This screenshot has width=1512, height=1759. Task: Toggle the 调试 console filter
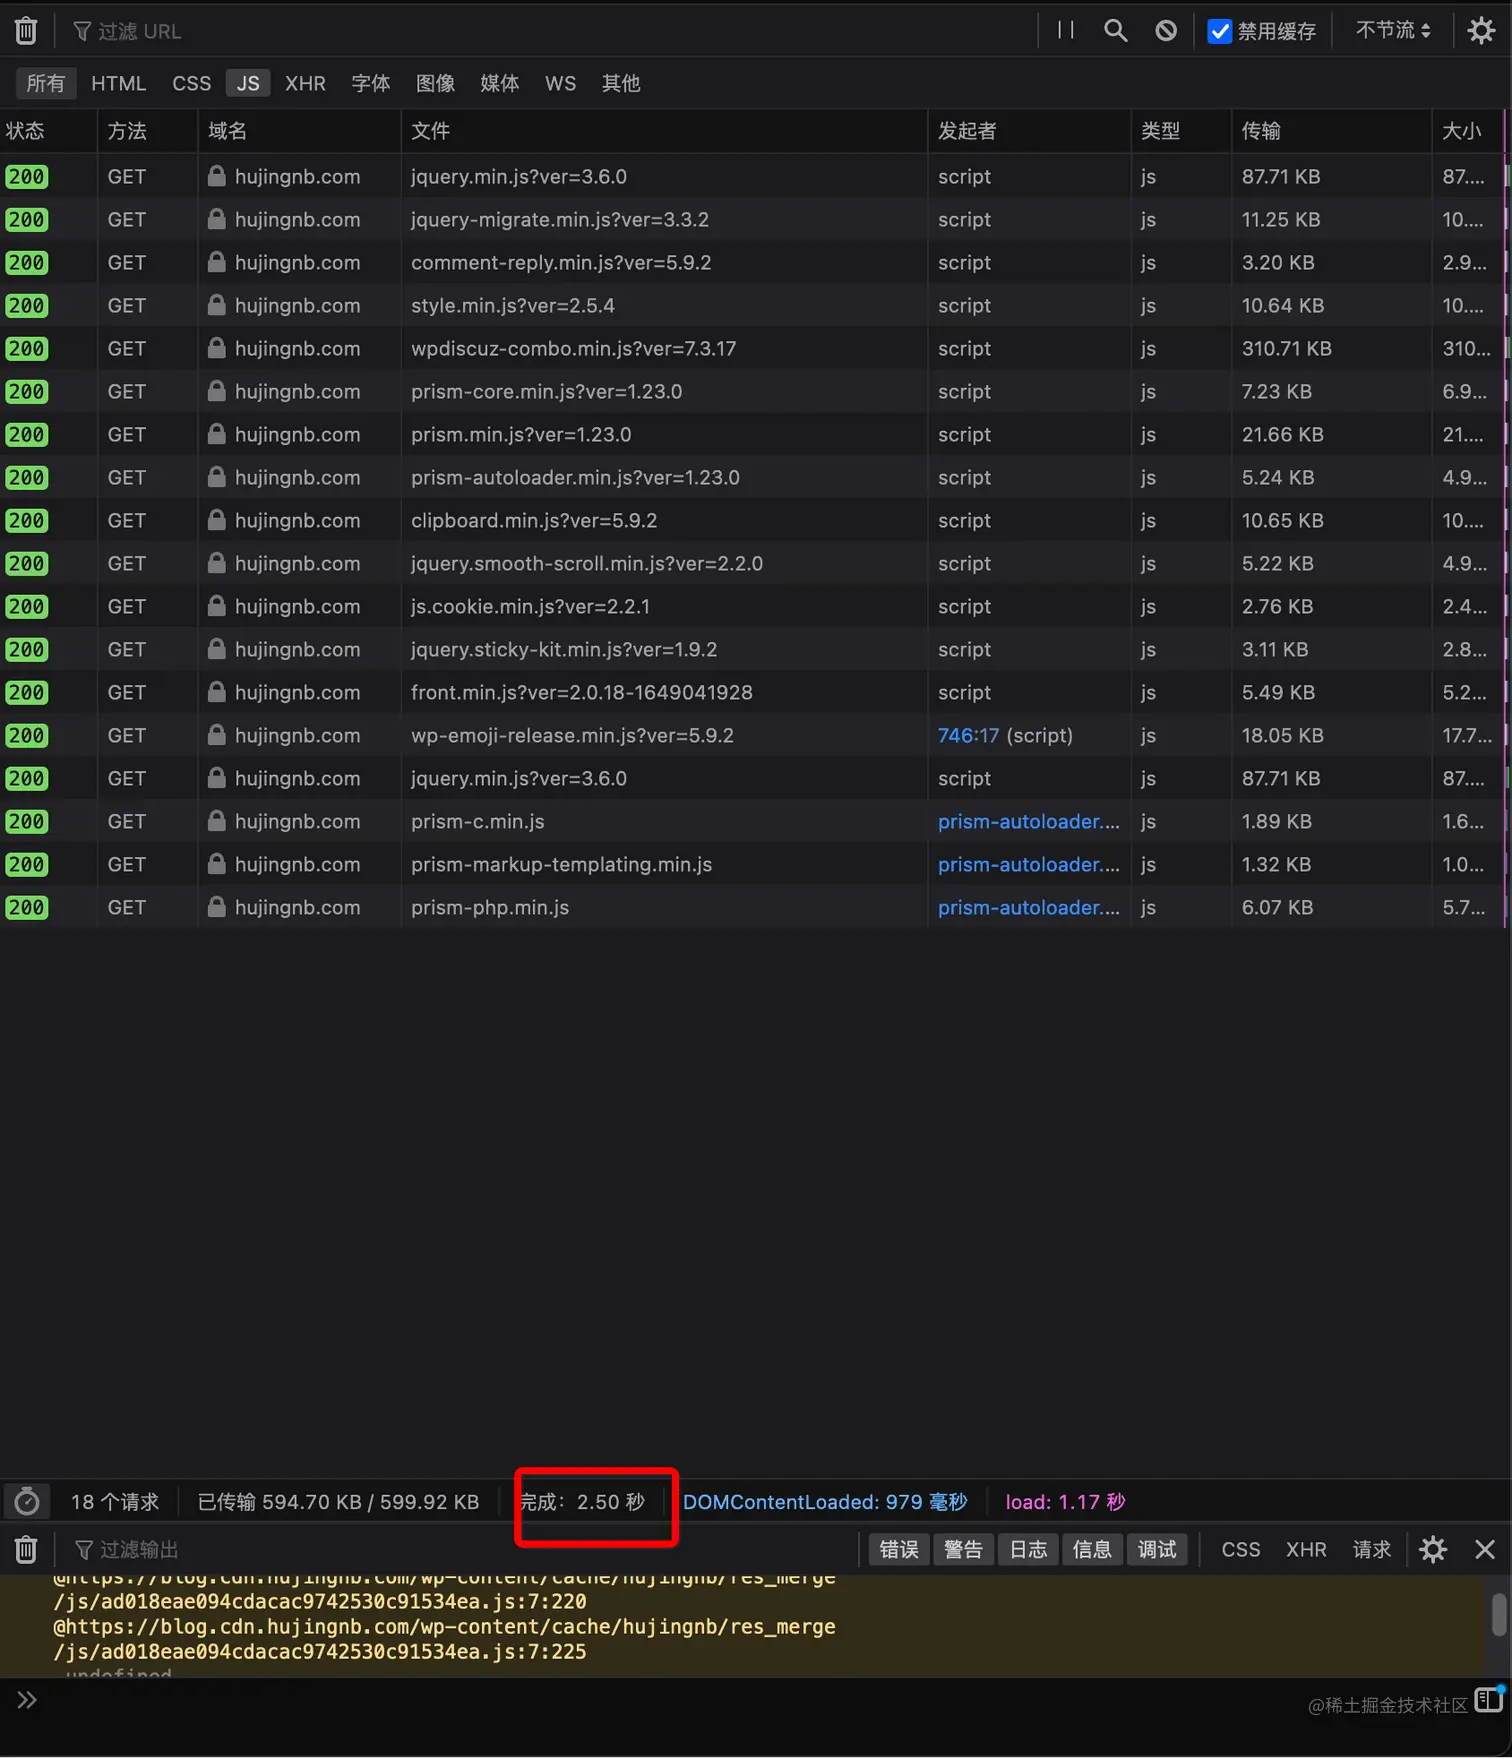1157,1550
